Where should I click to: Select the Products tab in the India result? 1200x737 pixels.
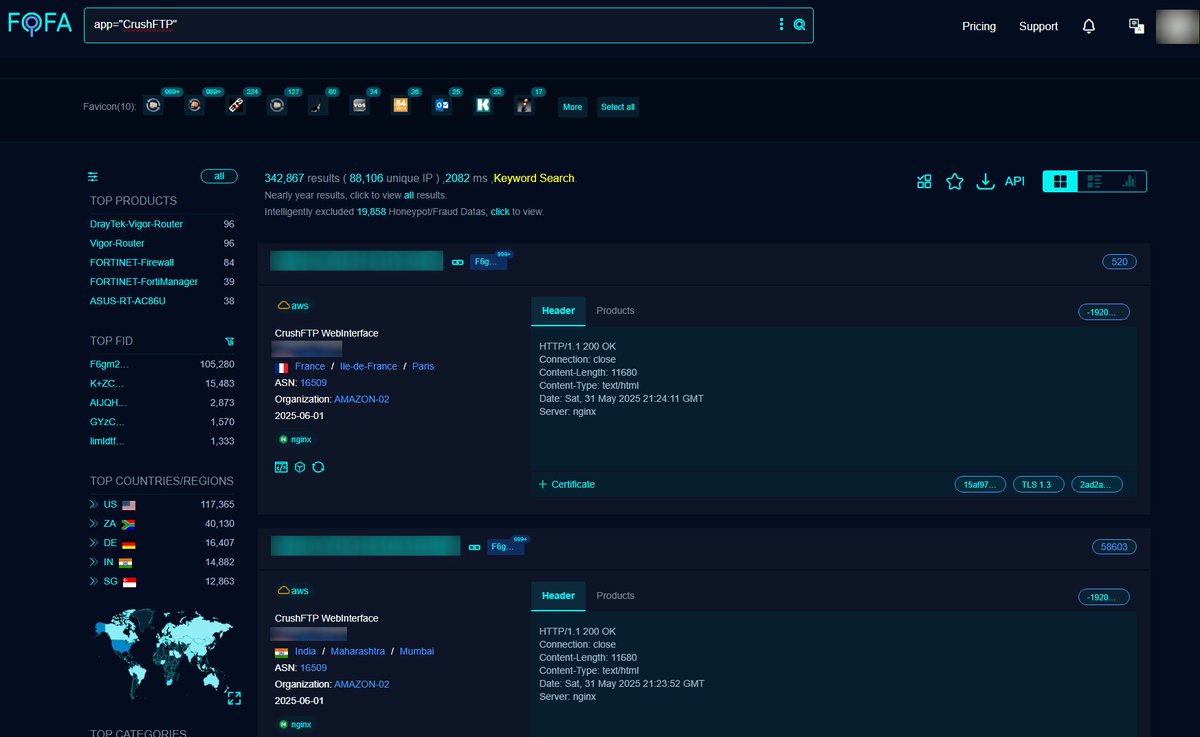(615, 596)
